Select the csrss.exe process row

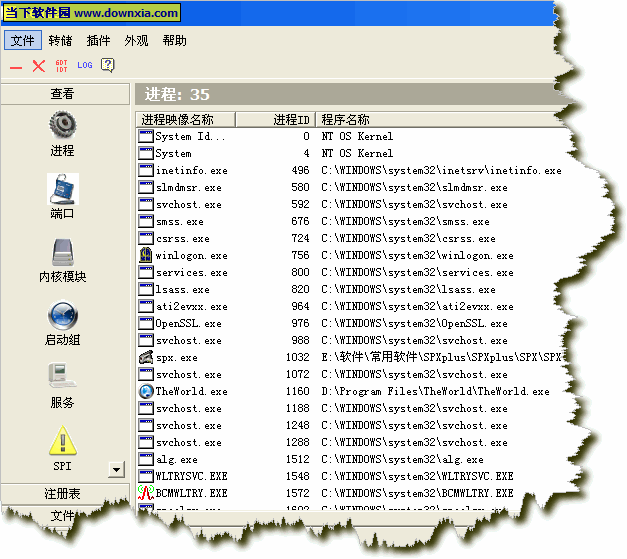coord(350,238)
